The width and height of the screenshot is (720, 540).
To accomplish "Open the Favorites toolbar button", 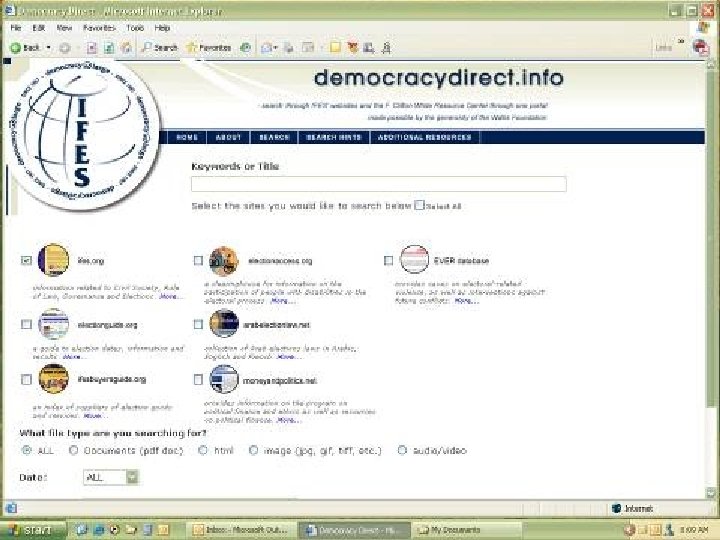I will point(208,48).
